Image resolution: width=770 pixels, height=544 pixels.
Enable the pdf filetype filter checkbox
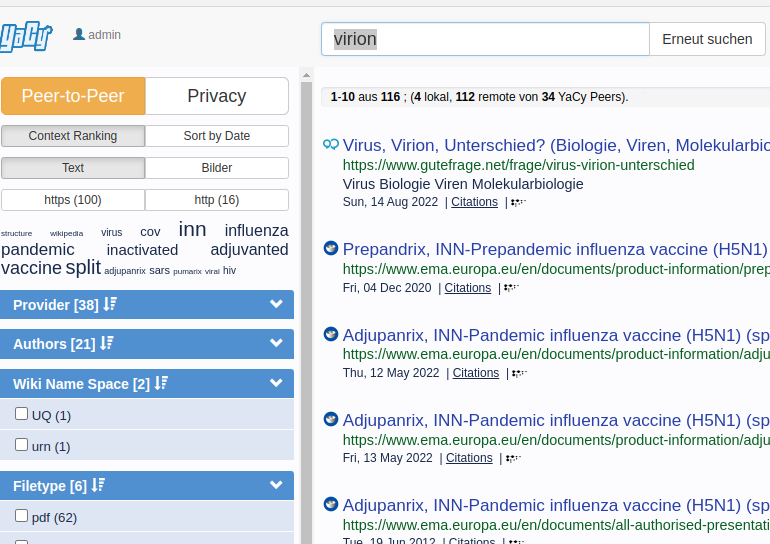(x=21, y=516)
